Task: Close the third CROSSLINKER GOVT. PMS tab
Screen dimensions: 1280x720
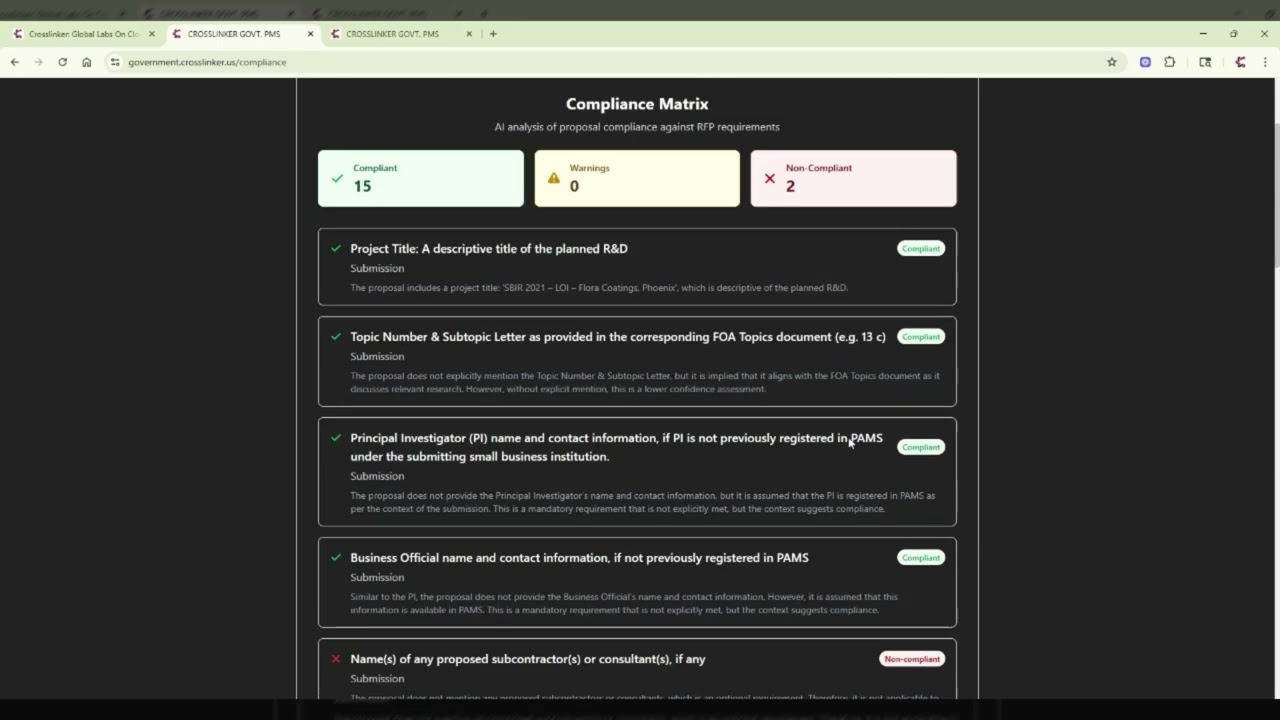Action: point(468,34)
